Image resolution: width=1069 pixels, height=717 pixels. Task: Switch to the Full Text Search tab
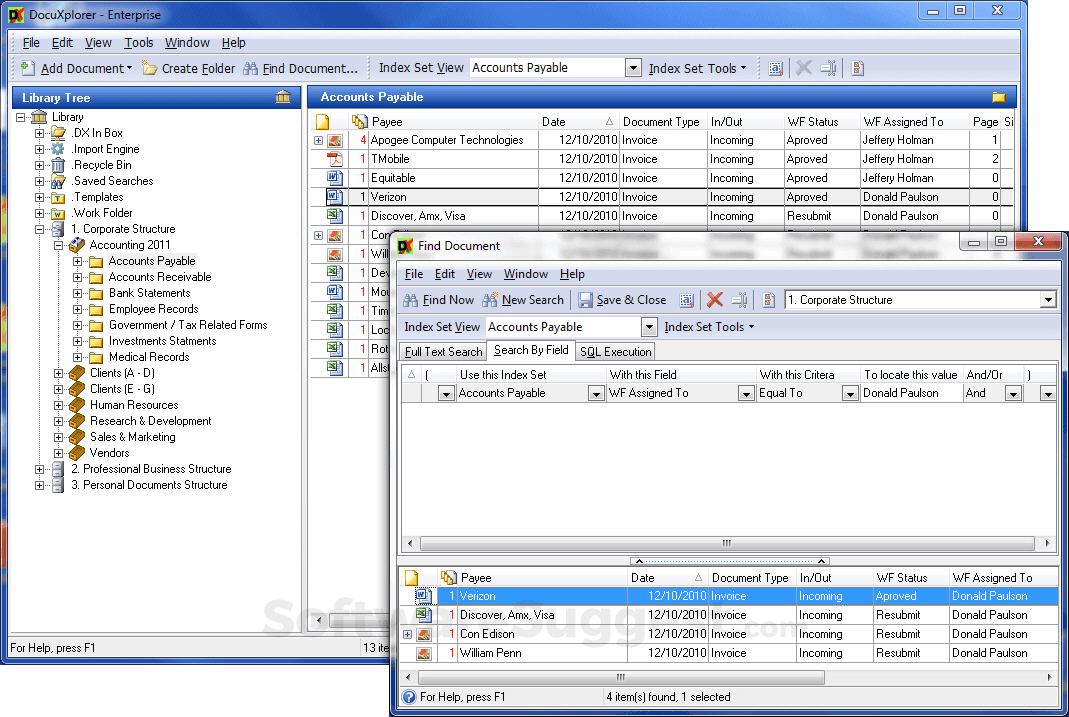443,352
